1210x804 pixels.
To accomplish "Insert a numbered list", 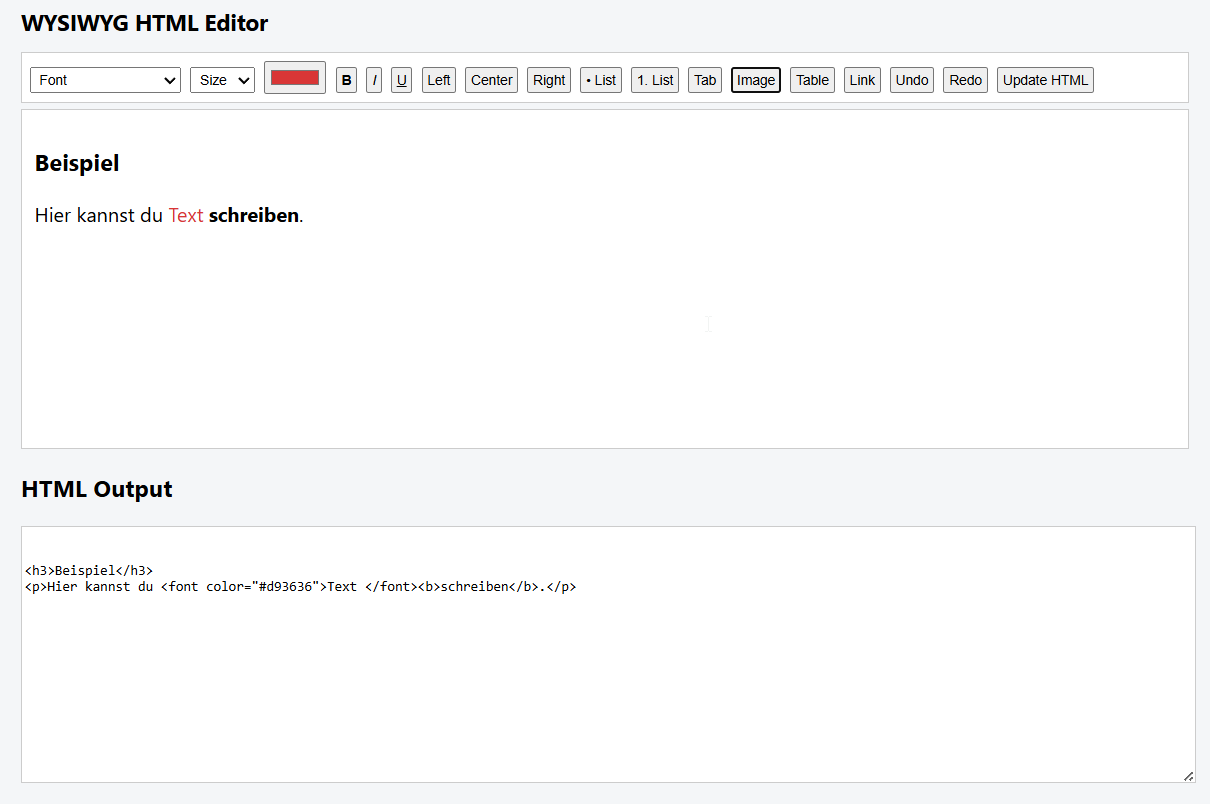I will click(655, 80).
